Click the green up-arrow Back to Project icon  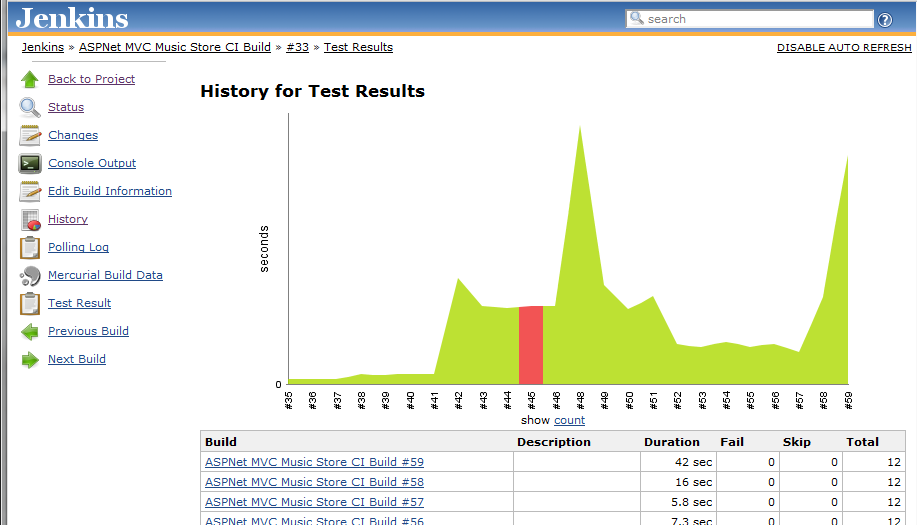tap(30, 79)
